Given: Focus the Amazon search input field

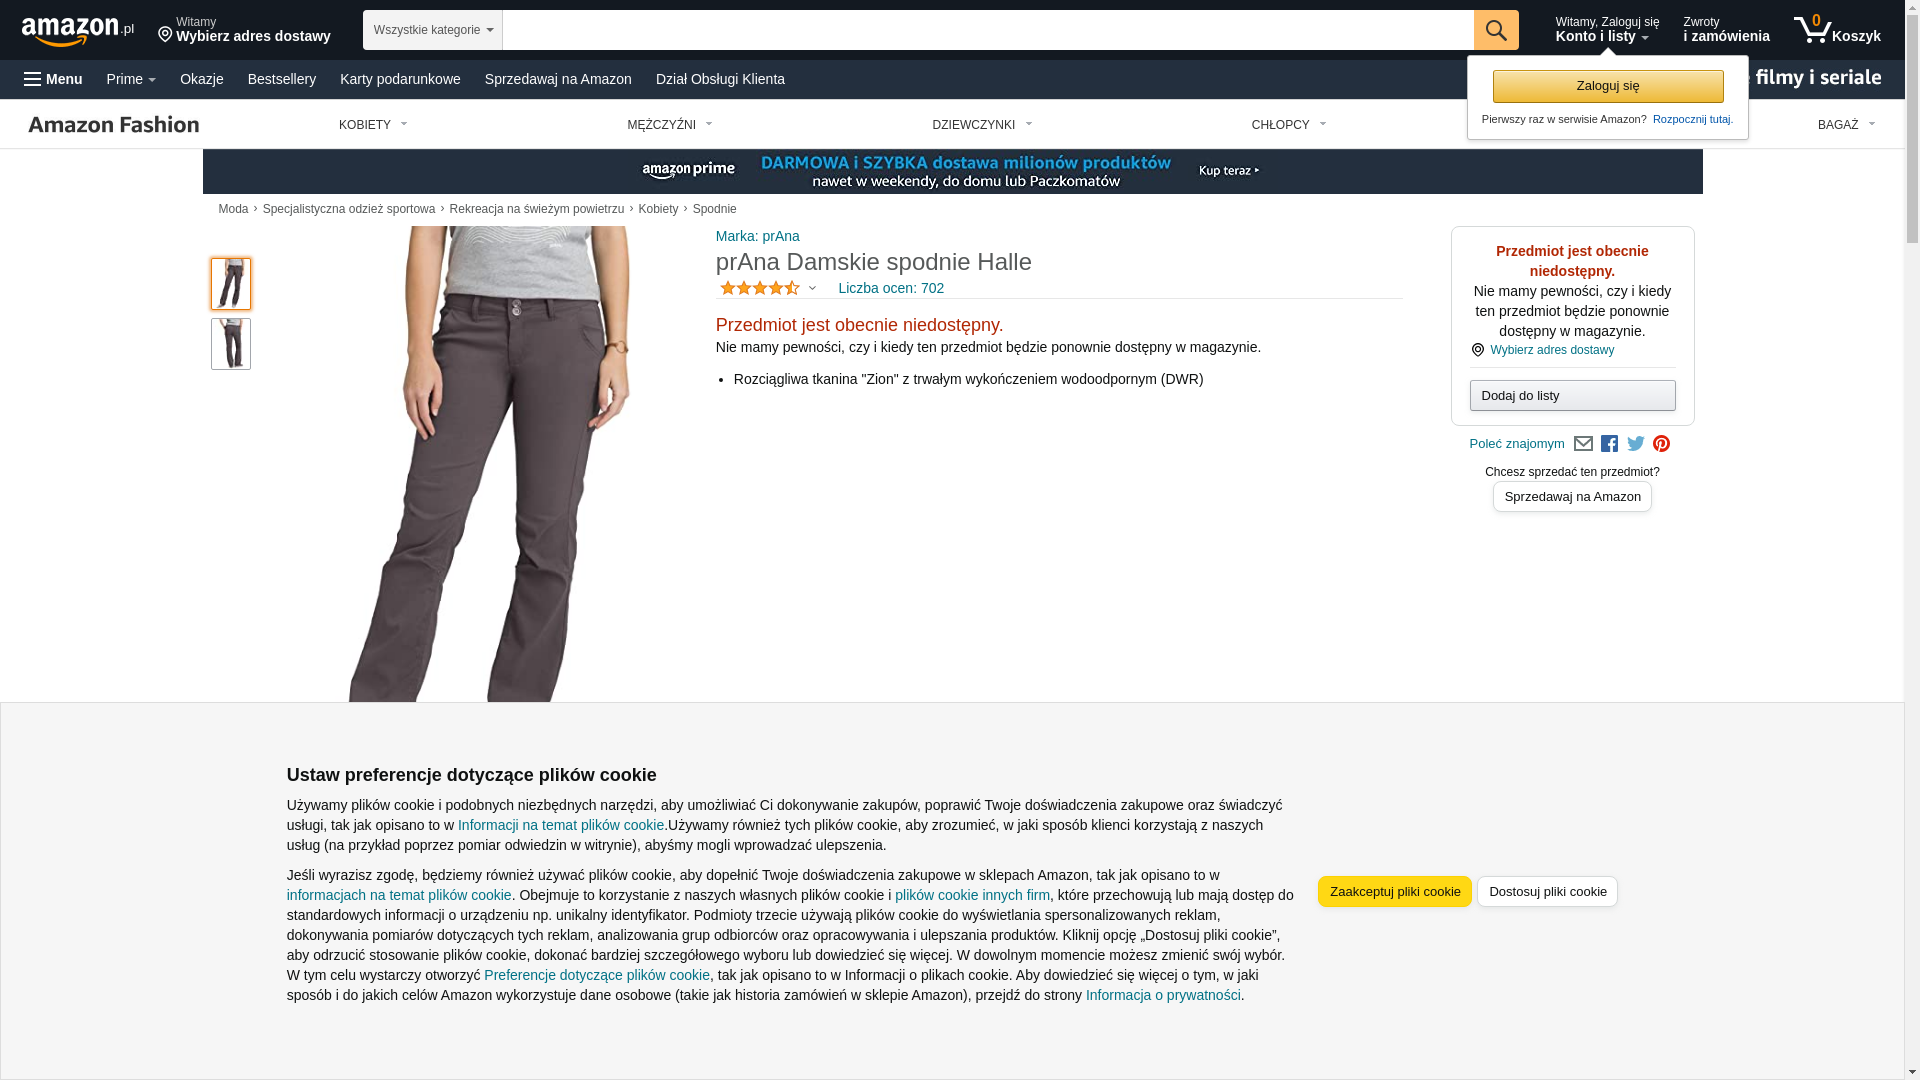Looking at the screenshot, I should (988, 30).
